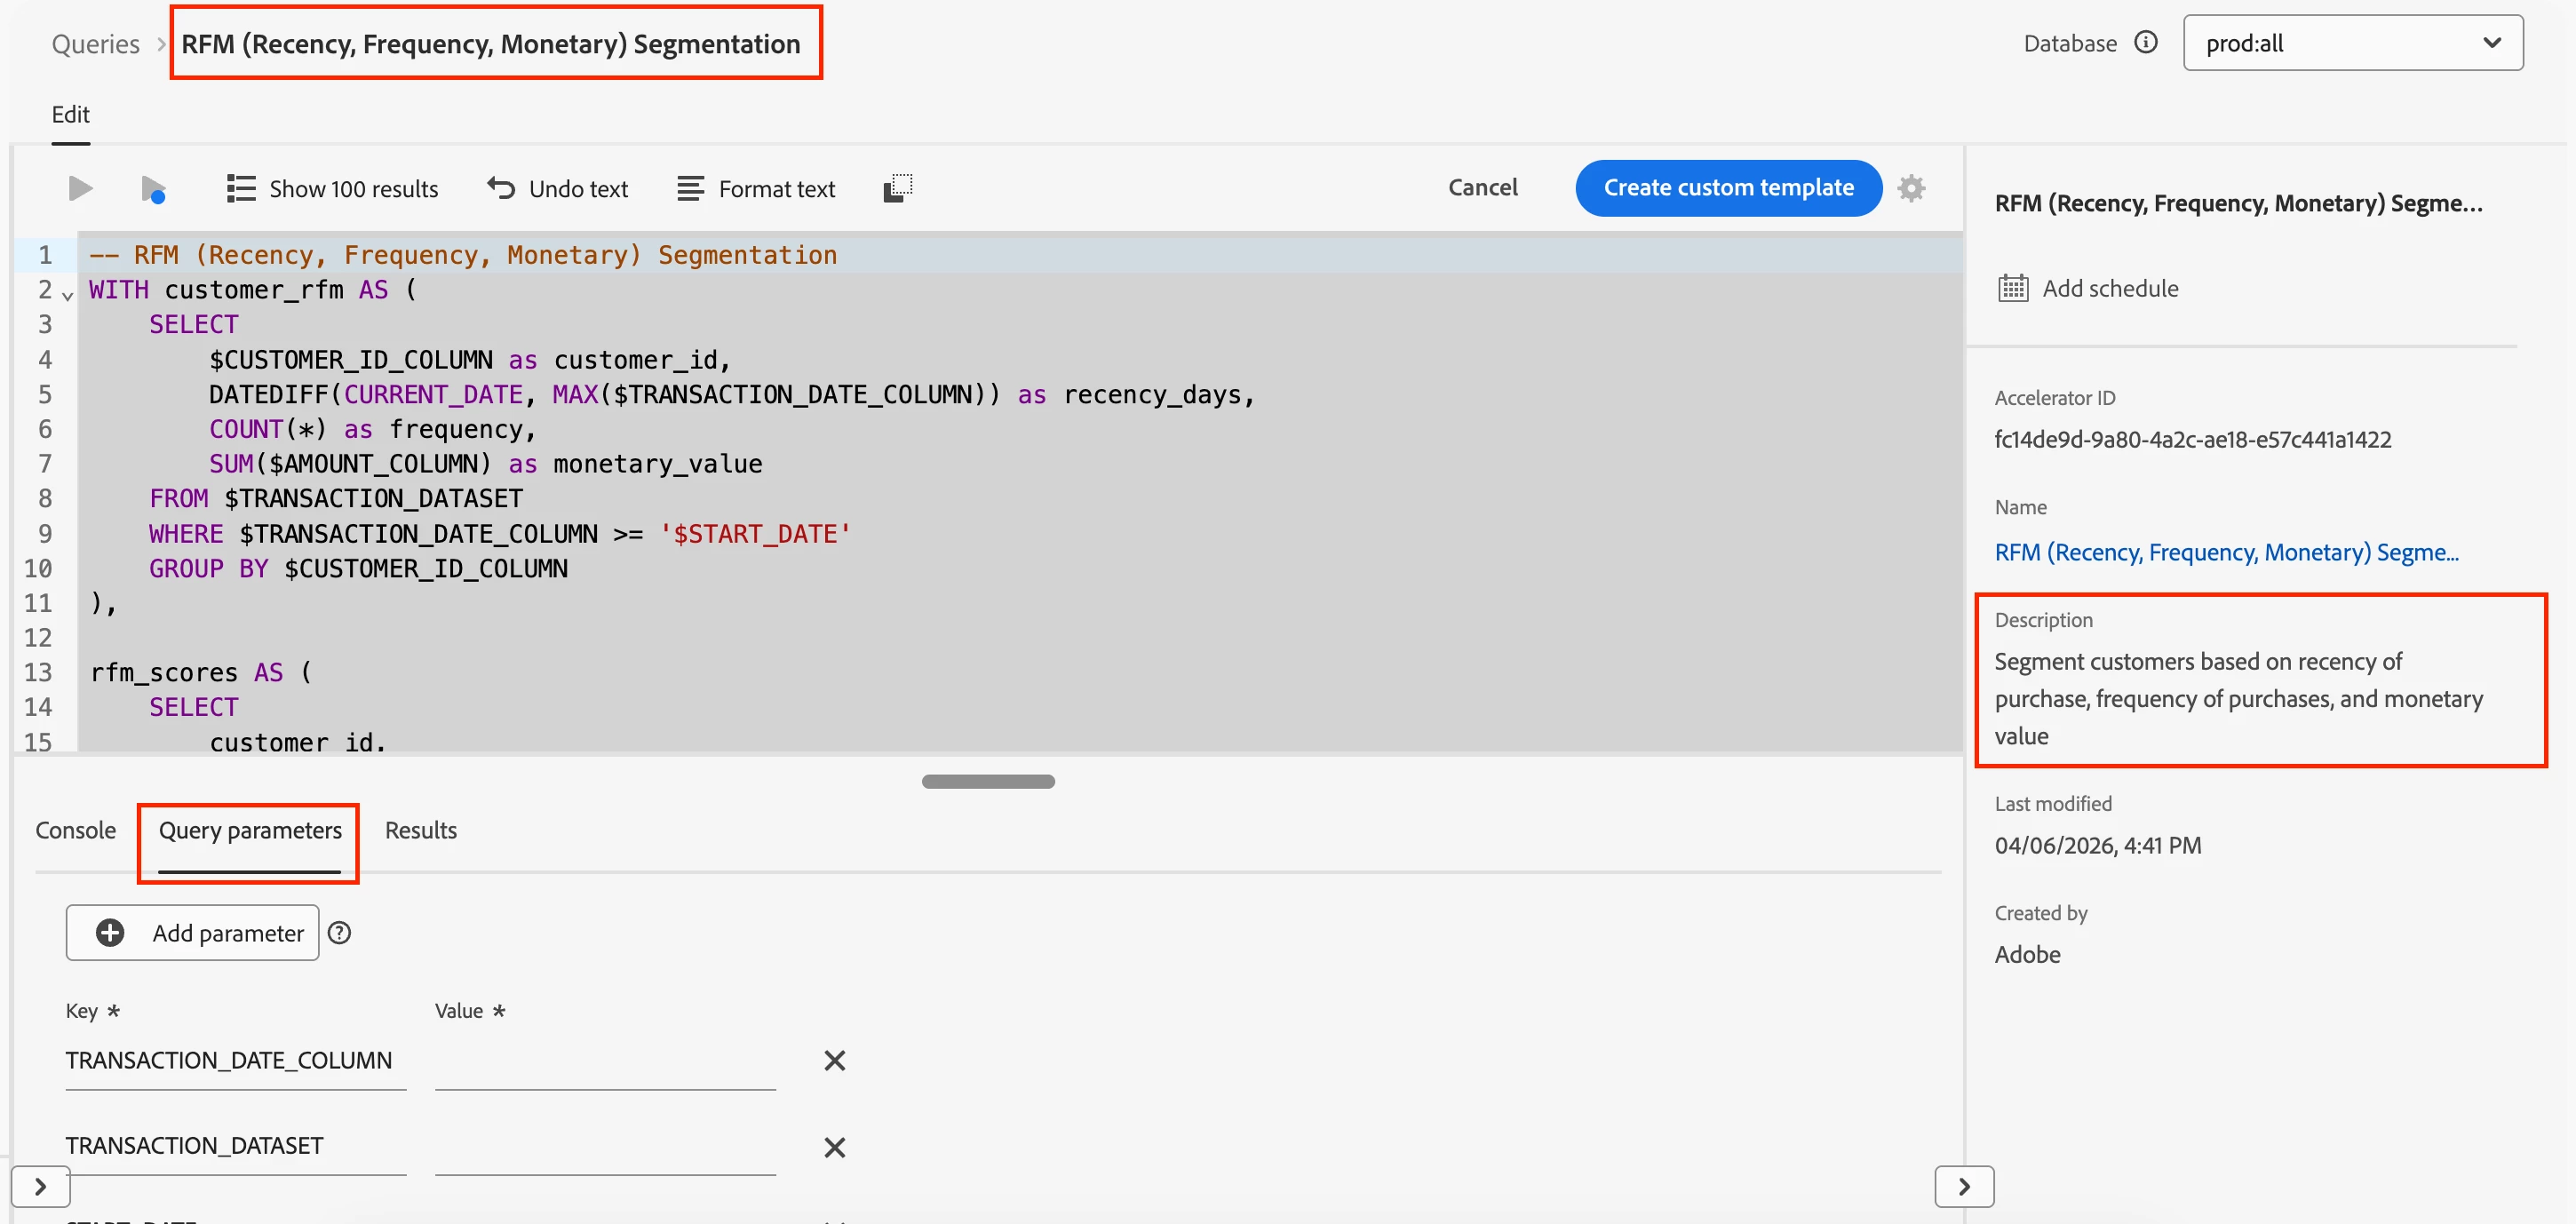
Task: Click the copy query icon in toolbar
Action: coord(898,188)
